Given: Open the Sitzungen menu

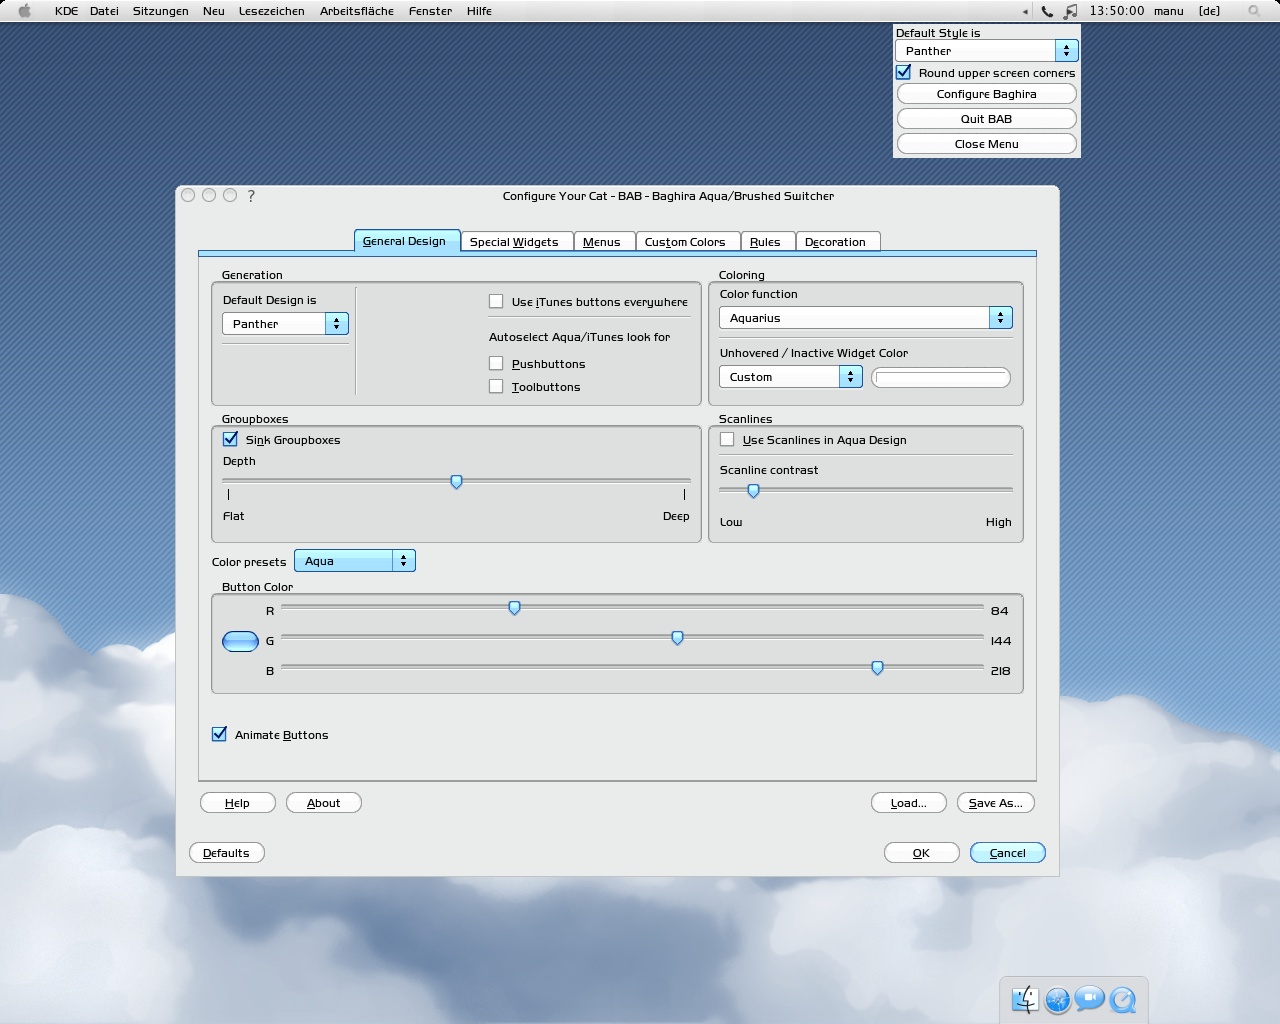Looking at the screenshot, I should (x=161, y=11).
